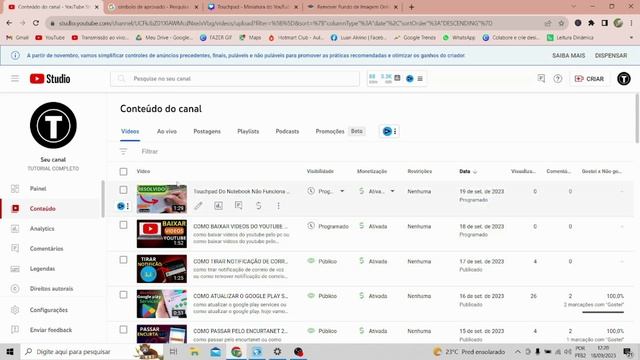This screenshot has width=640, height=360.
Task: Open the YouTube Studio hamburger menu
Action: coord(15,78)
